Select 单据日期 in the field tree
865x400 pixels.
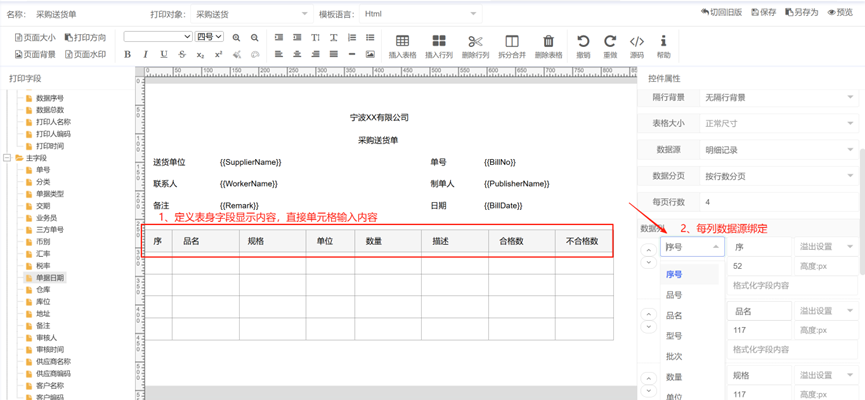(x=50, y=278)
